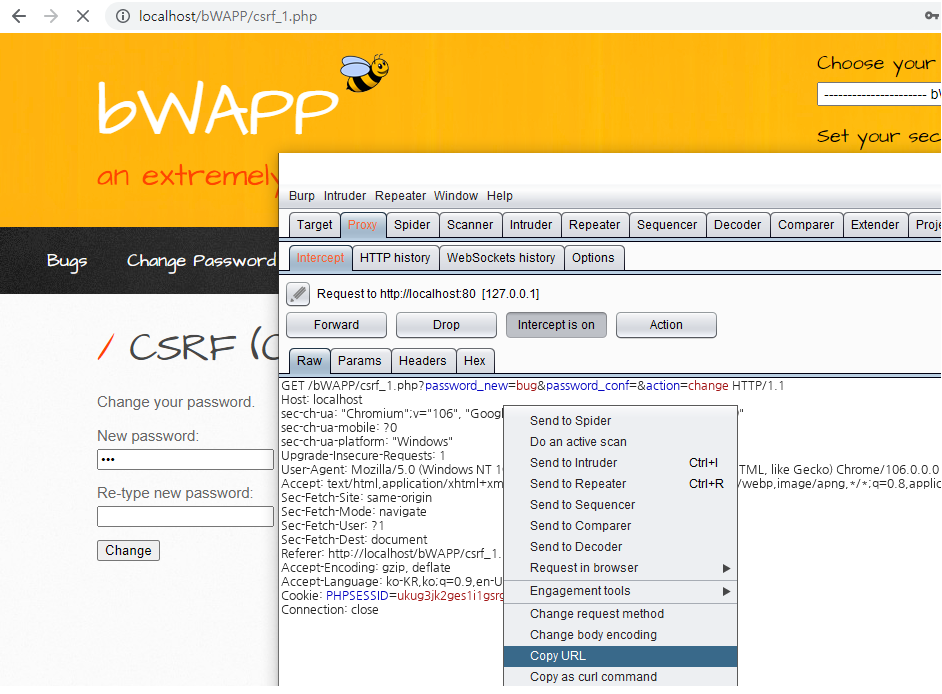Stop page loading with X icon
Image resolution: width=942 pixels, height=694 pixels.
(83, 16)
